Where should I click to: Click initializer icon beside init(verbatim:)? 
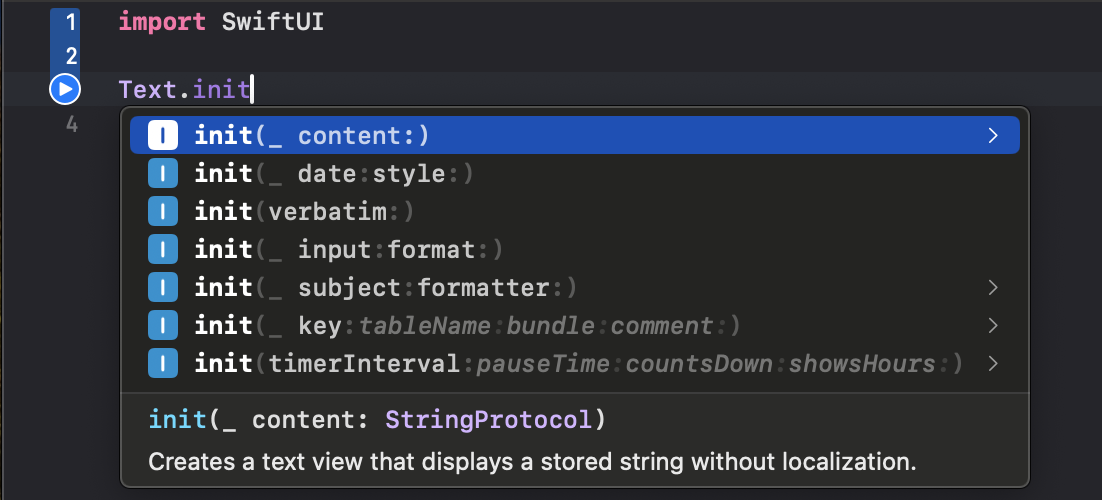163,212
